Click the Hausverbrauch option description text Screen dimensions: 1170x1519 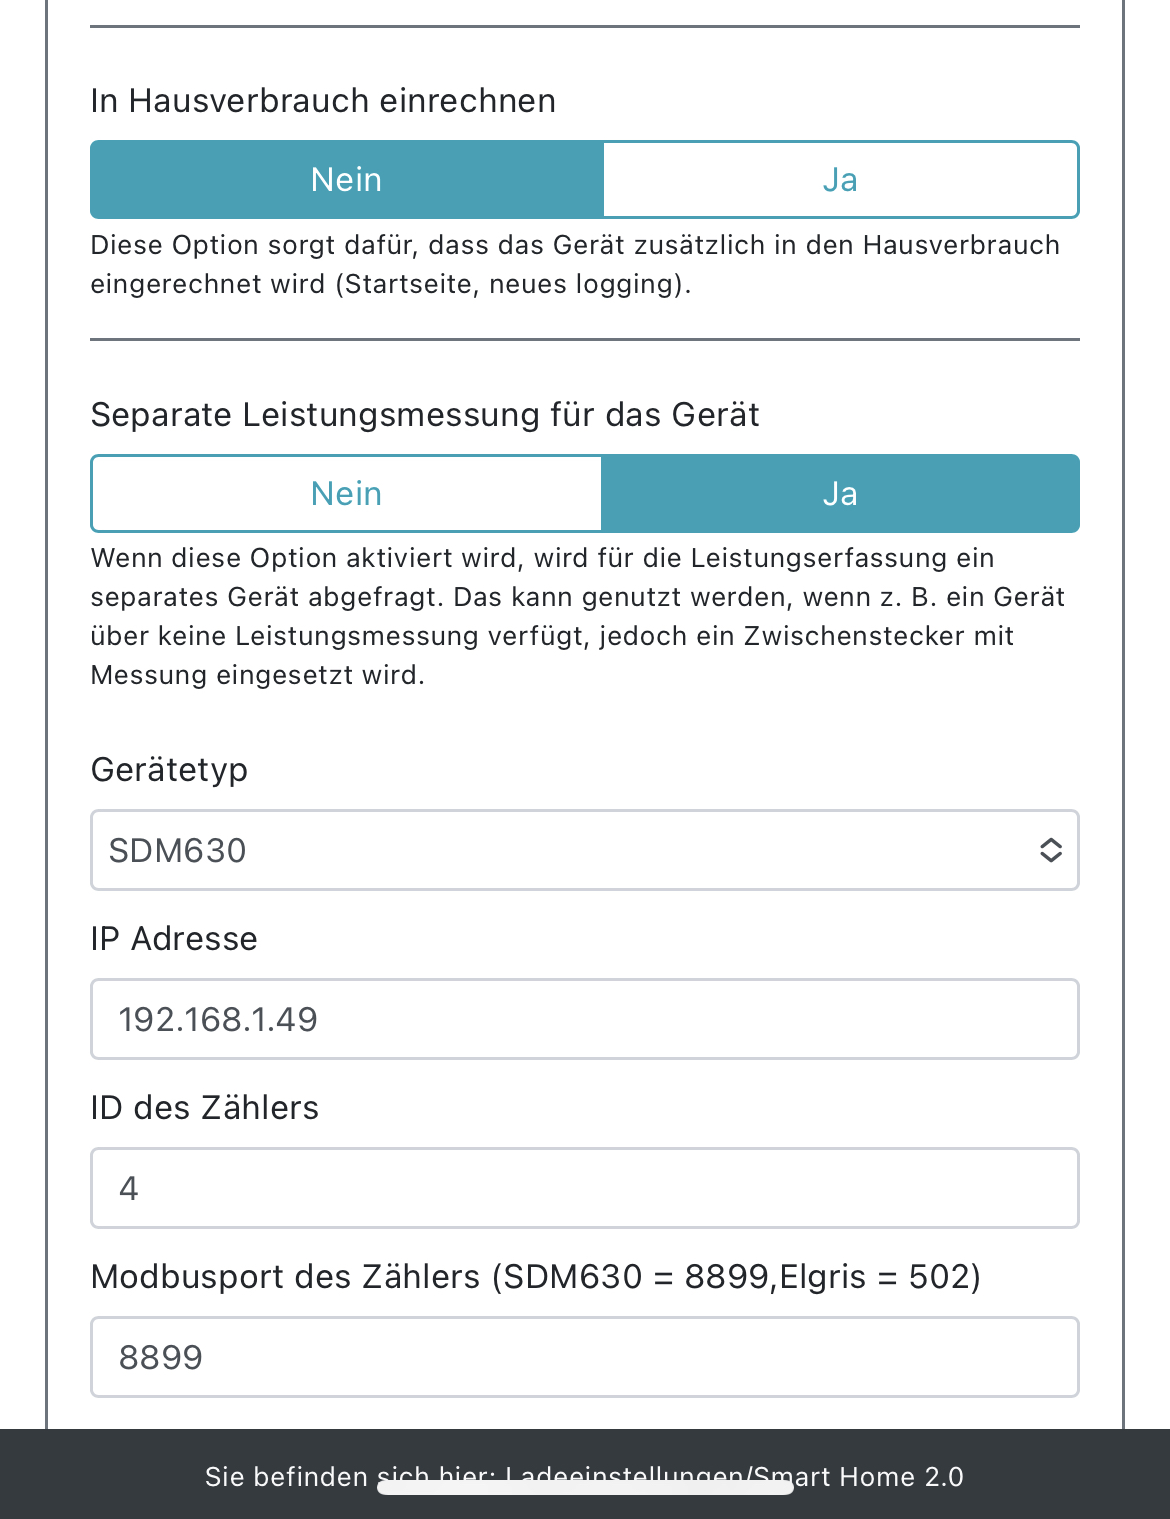[x=575, y=264]
